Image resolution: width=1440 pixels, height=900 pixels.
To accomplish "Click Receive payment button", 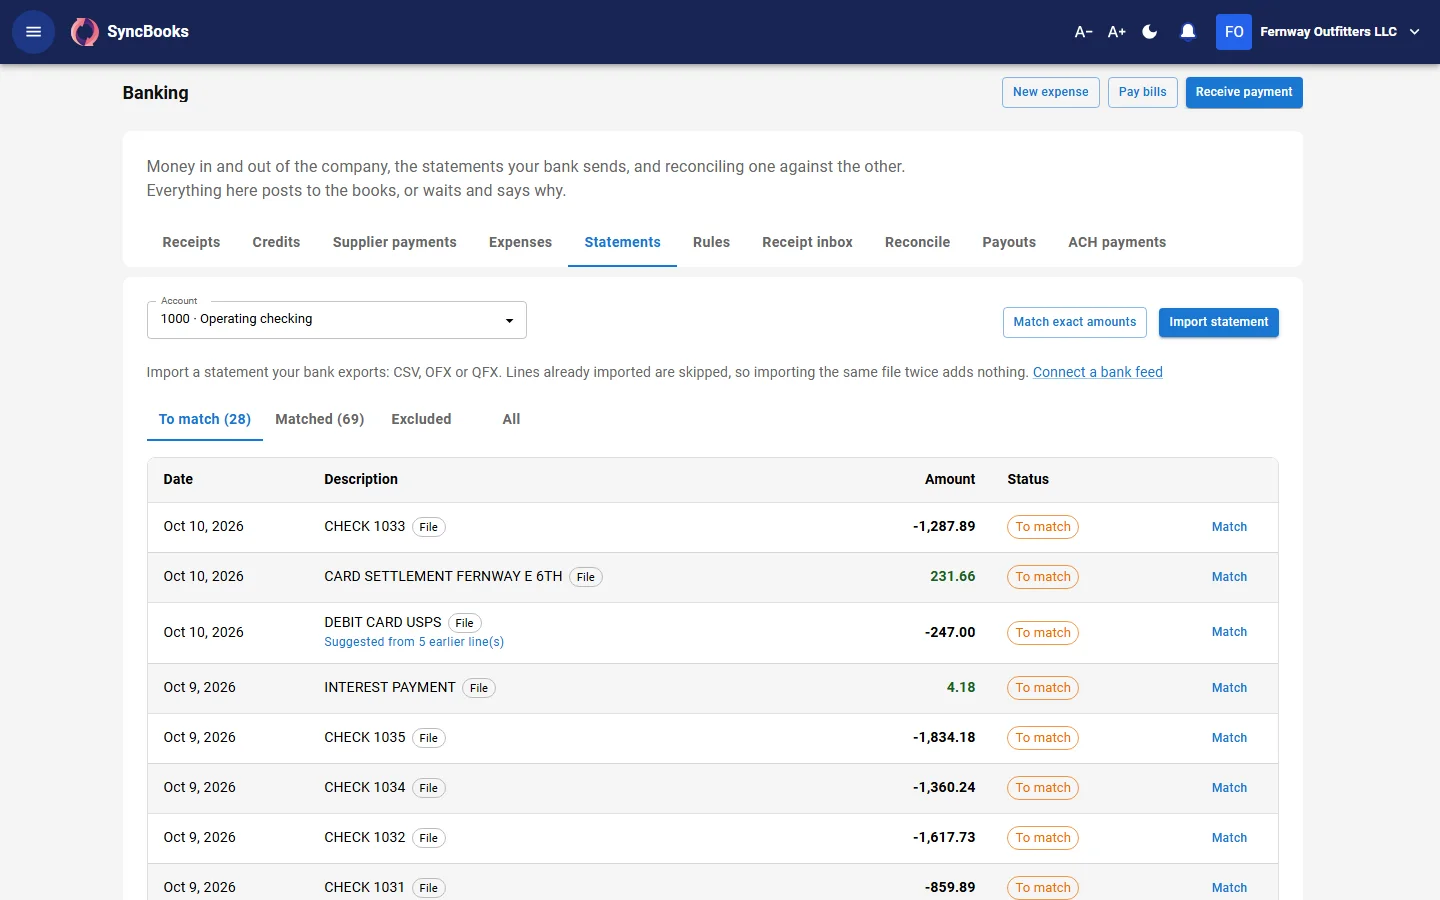I will tap(1244, 92).
